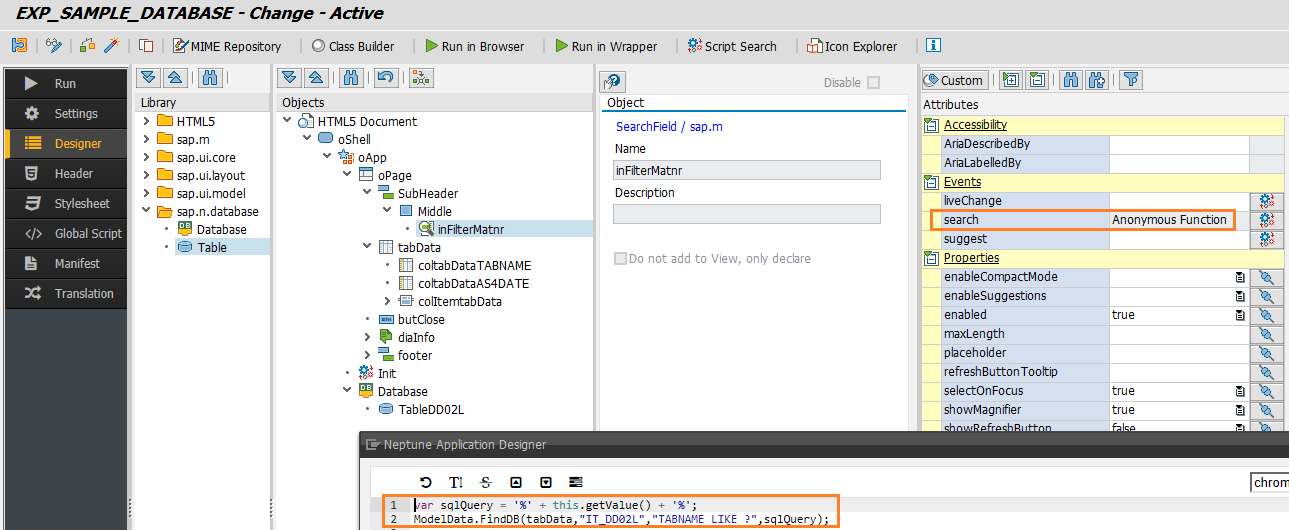Click expand-all icon in Attributes toolbar

coord(1011,80)
